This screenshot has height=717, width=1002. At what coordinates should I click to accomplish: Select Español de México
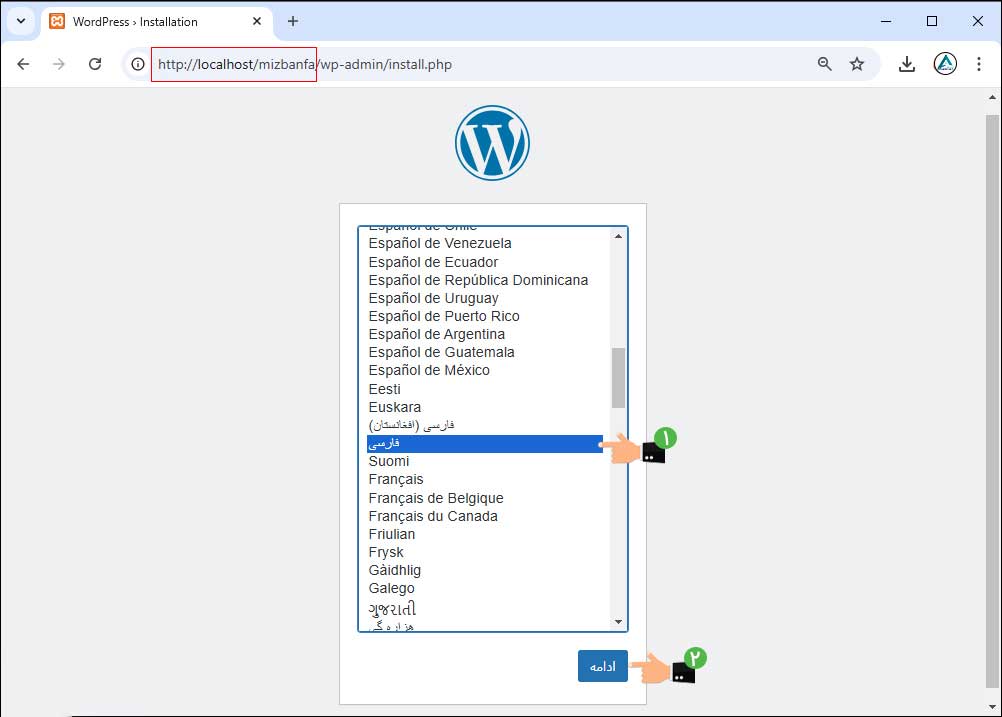pyautogui.click(x=484, y=370)
